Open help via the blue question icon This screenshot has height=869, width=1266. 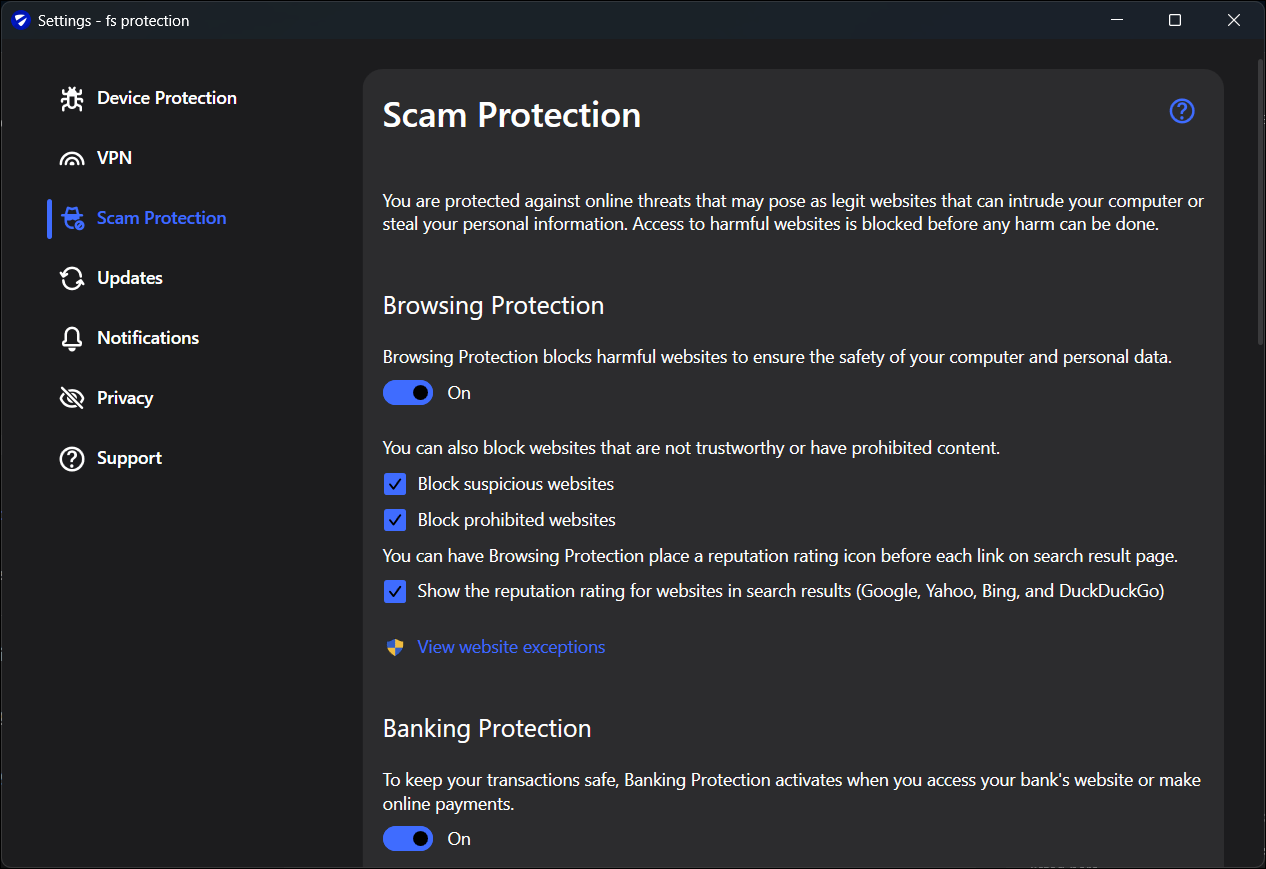tap(1182, 111)
